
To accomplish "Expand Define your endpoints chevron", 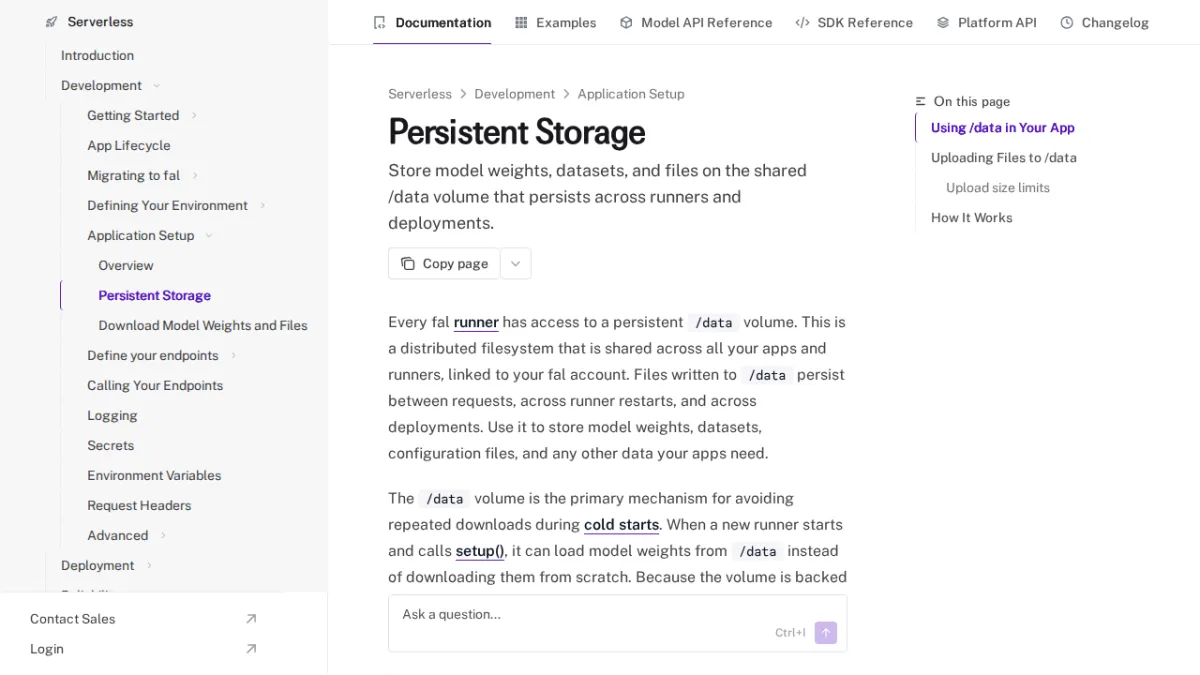I will pyautogui.click(x=233, y=356).
